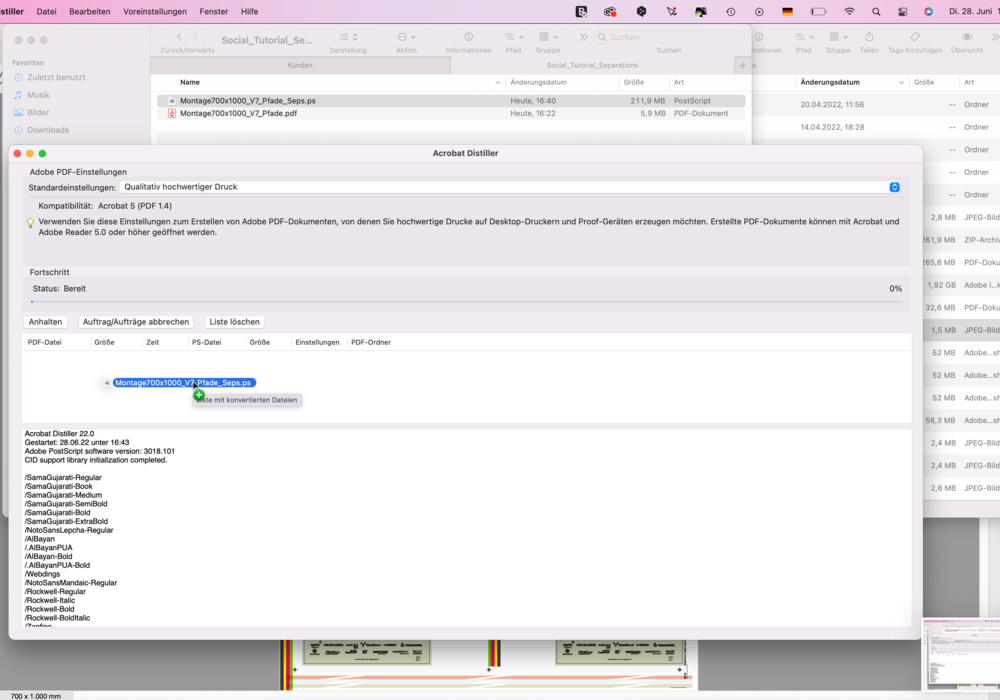Select Montage700x1000_V7_Pfade_Seps.ps in Finder
Screen dimensions: 1000x700
point(451,101)
